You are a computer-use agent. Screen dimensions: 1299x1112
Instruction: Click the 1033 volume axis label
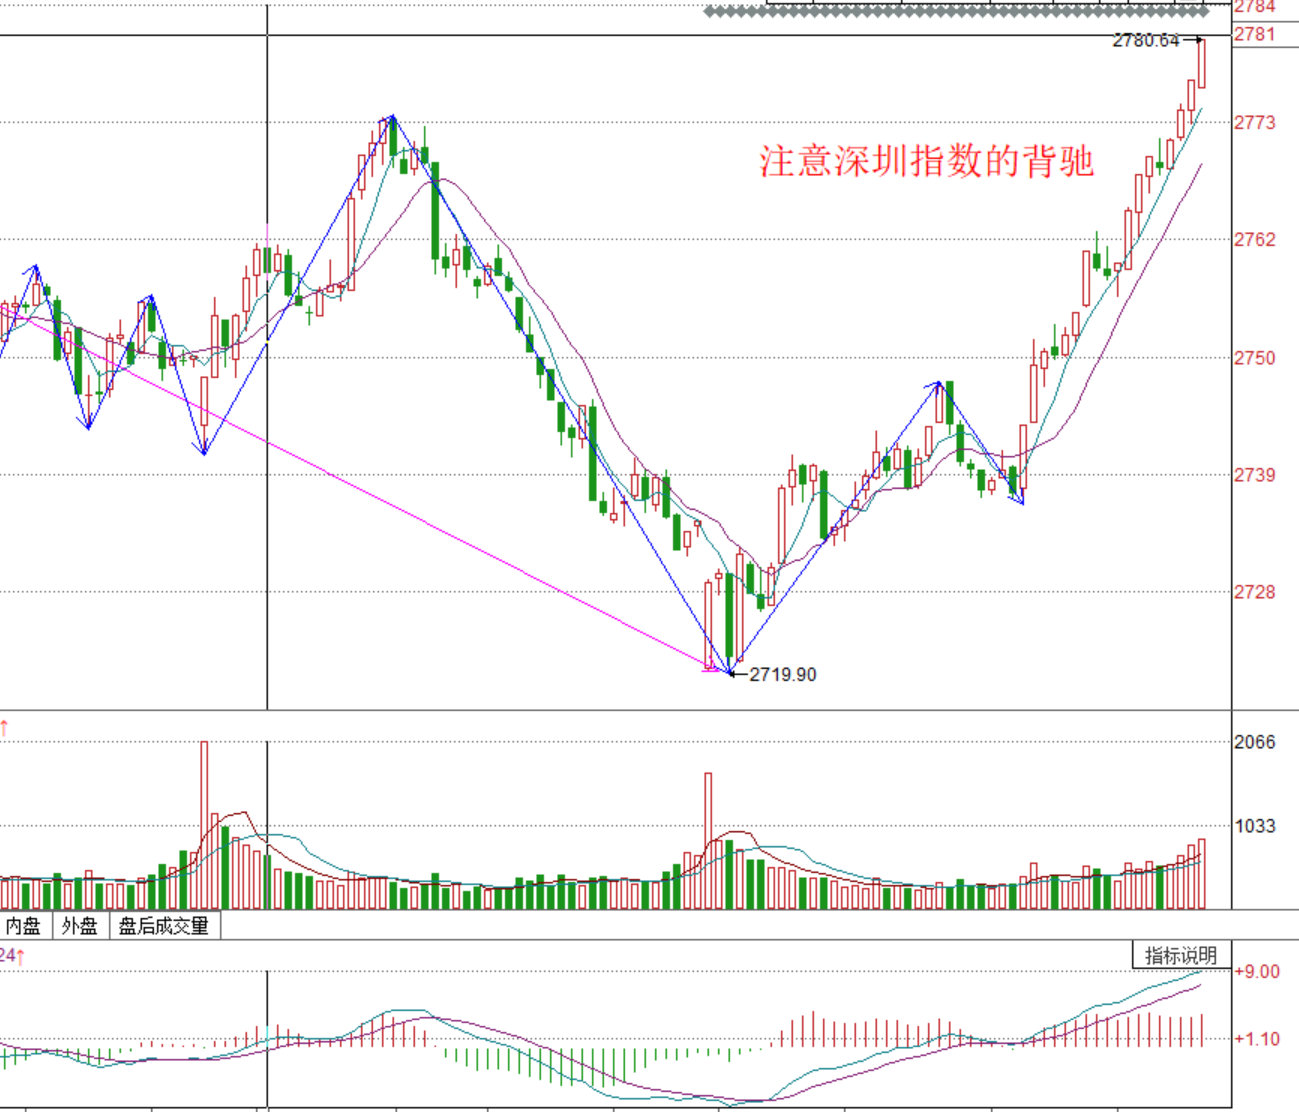click(1255, 826)
